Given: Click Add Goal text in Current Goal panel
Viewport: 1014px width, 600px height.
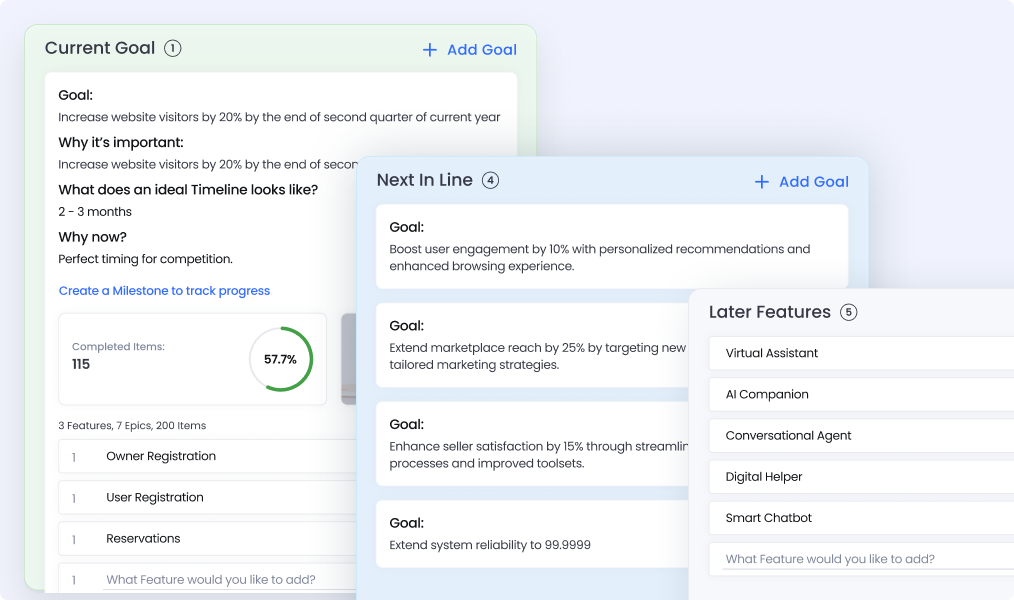Looking at the screenshot, I should coord(481,50).
